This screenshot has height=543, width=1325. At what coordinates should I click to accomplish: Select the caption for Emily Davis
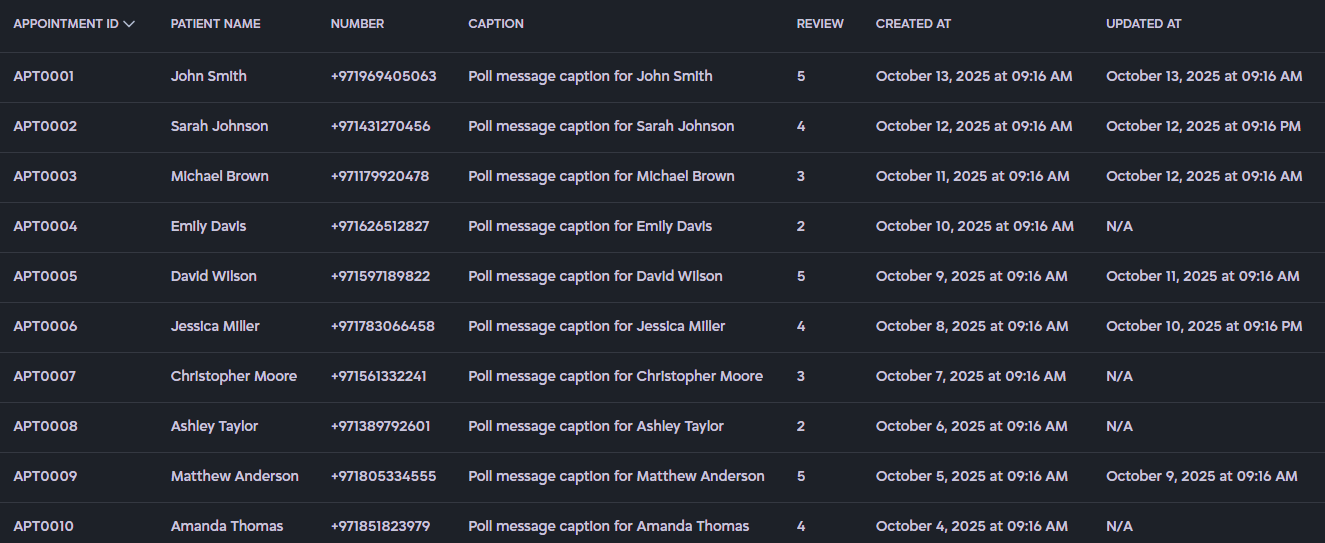point(590,226)
